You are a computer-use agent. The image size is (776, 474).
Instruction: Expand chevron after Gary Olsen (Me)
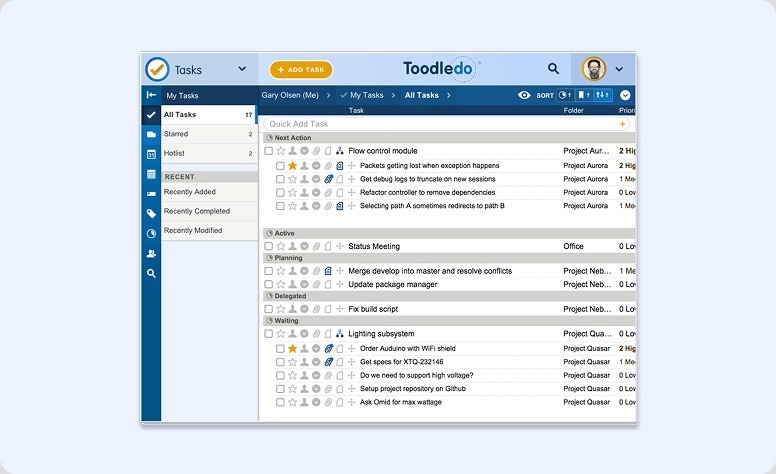(x=328, y=95)
